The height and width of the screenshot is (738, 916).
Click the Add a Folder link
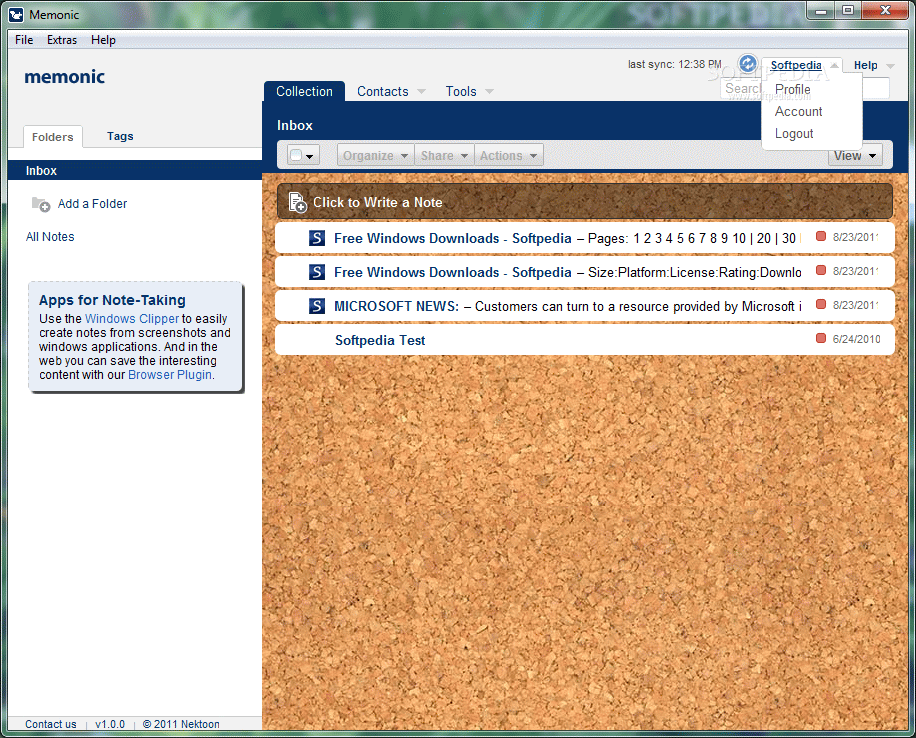pyautogui.click(x=92, y=204)
